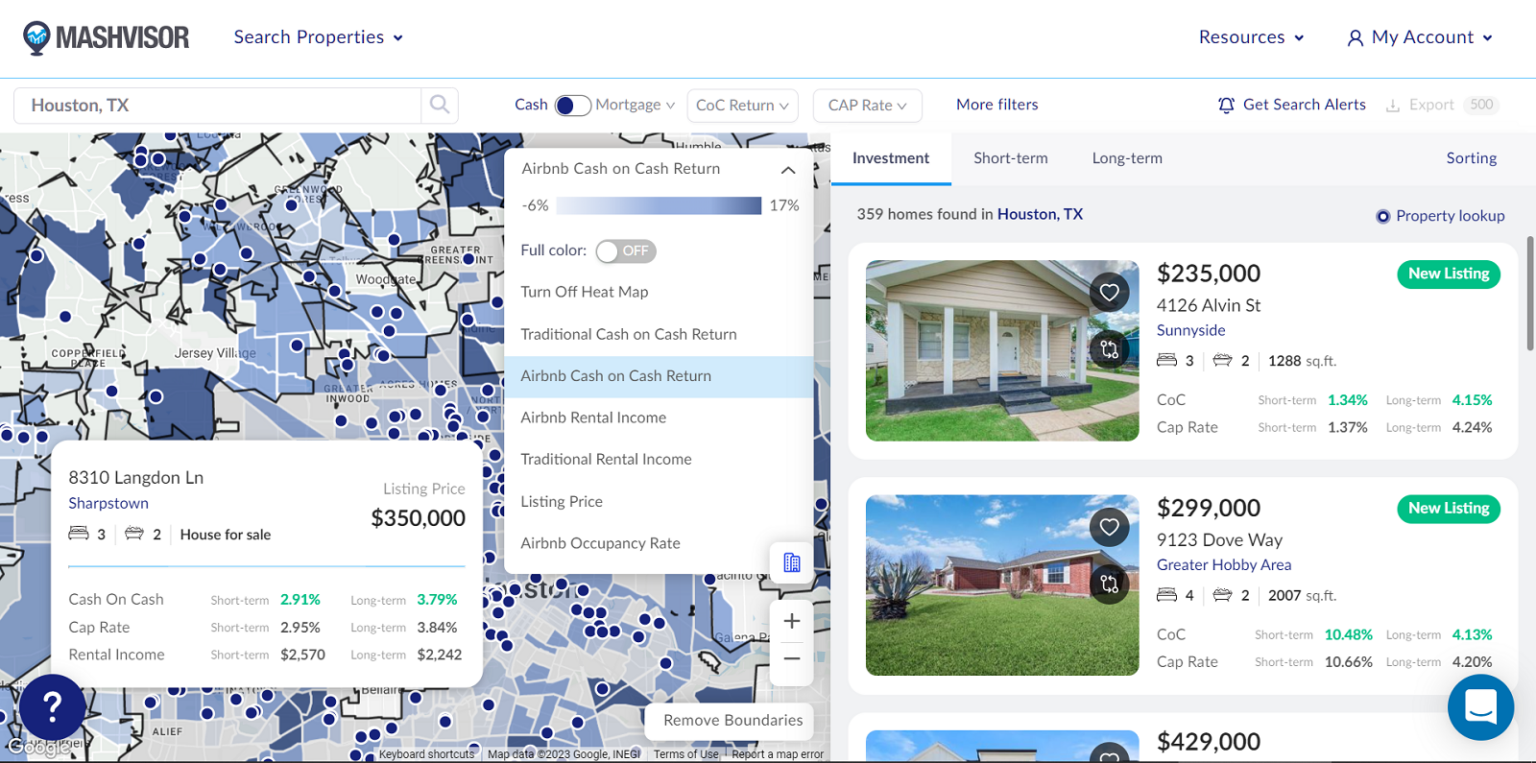Turn on Full color toggle
Viewport: 1536px width, 763px height.
626,251
